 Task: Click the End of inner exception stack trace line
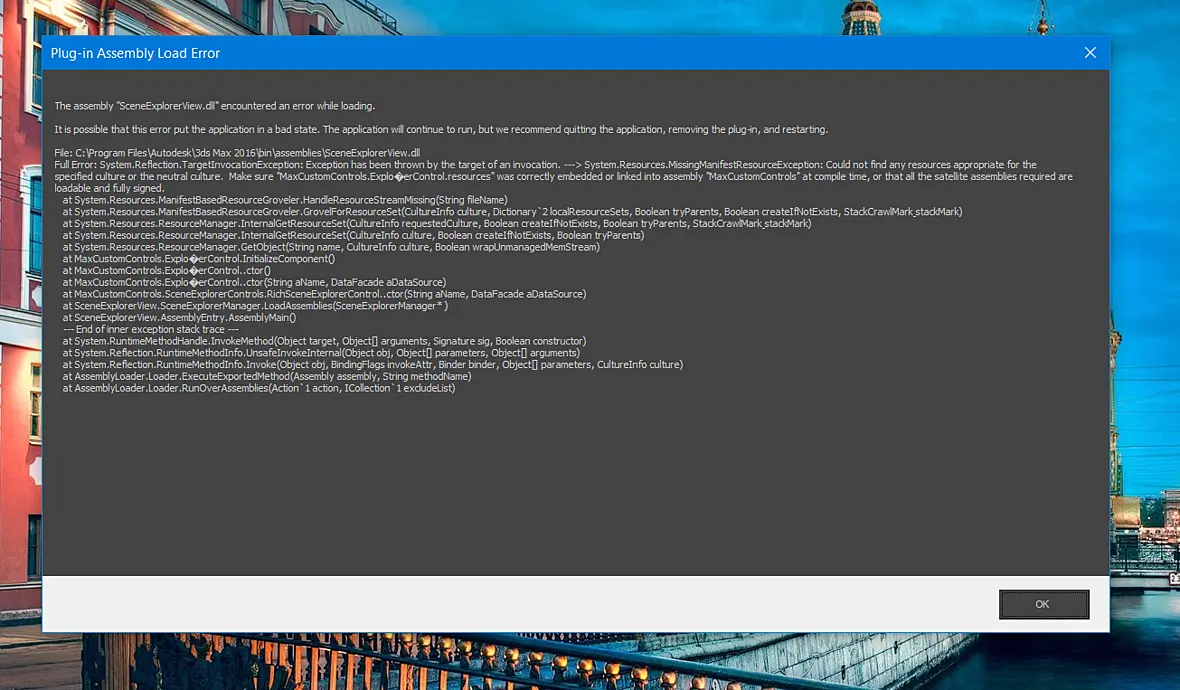151,330
